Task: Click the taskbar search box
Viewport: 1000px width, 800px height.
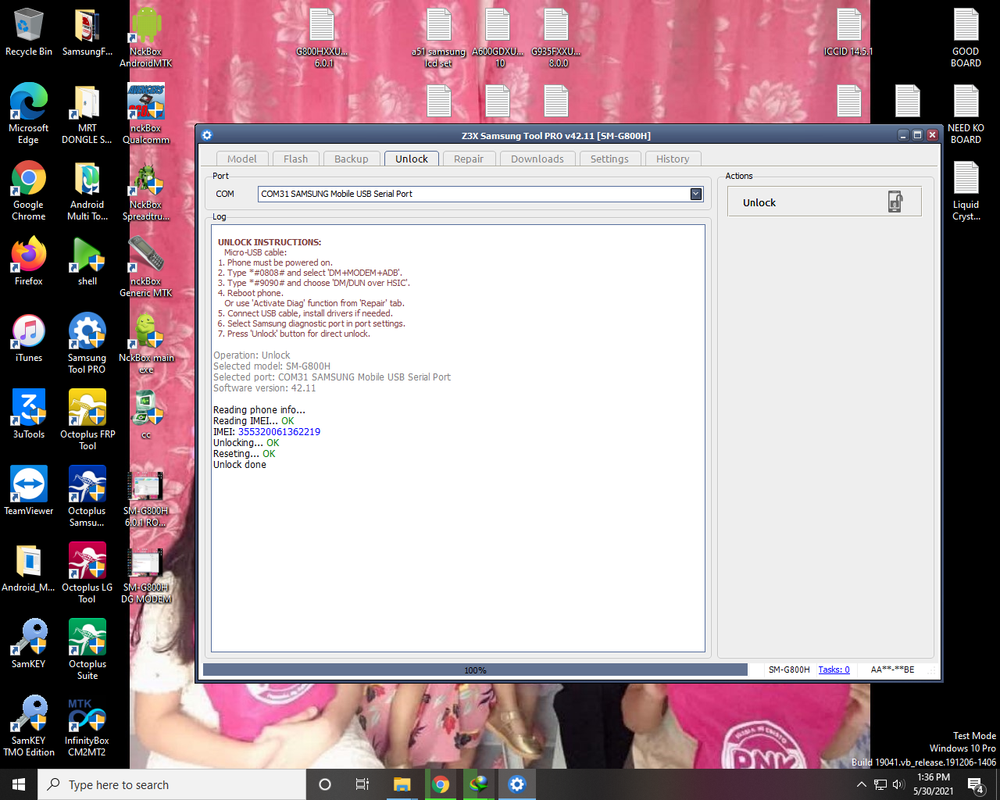Action: pos(172,785)
